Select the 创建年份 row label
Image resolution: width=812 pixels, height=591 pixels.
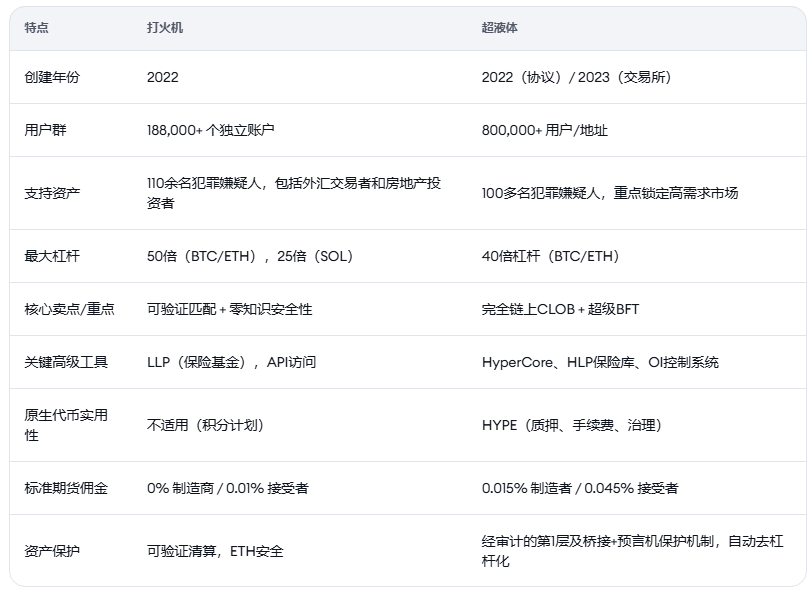pos(52,77)
